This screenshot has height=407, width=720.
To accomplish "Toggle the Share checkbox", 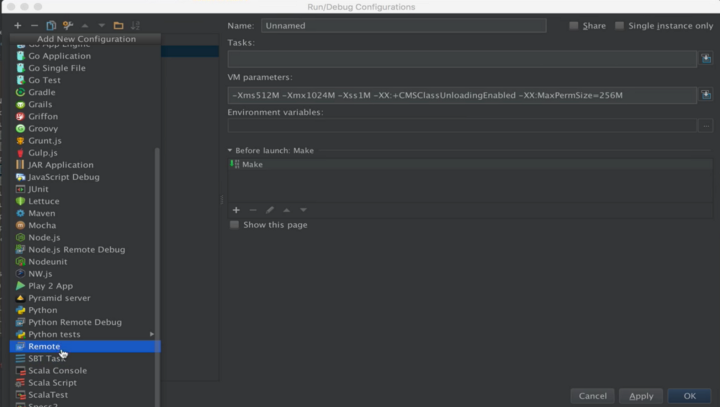I will click(574, 26).
